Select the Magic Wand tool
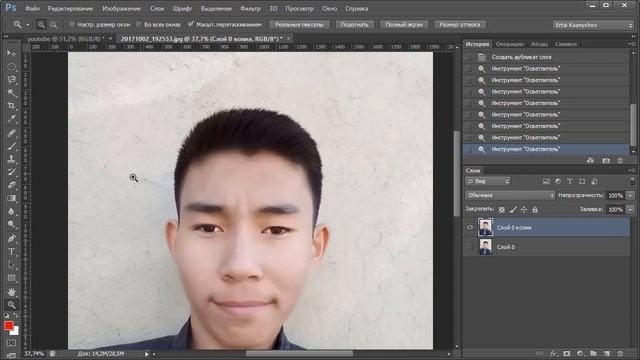640x360 pixels. point(11,93)
